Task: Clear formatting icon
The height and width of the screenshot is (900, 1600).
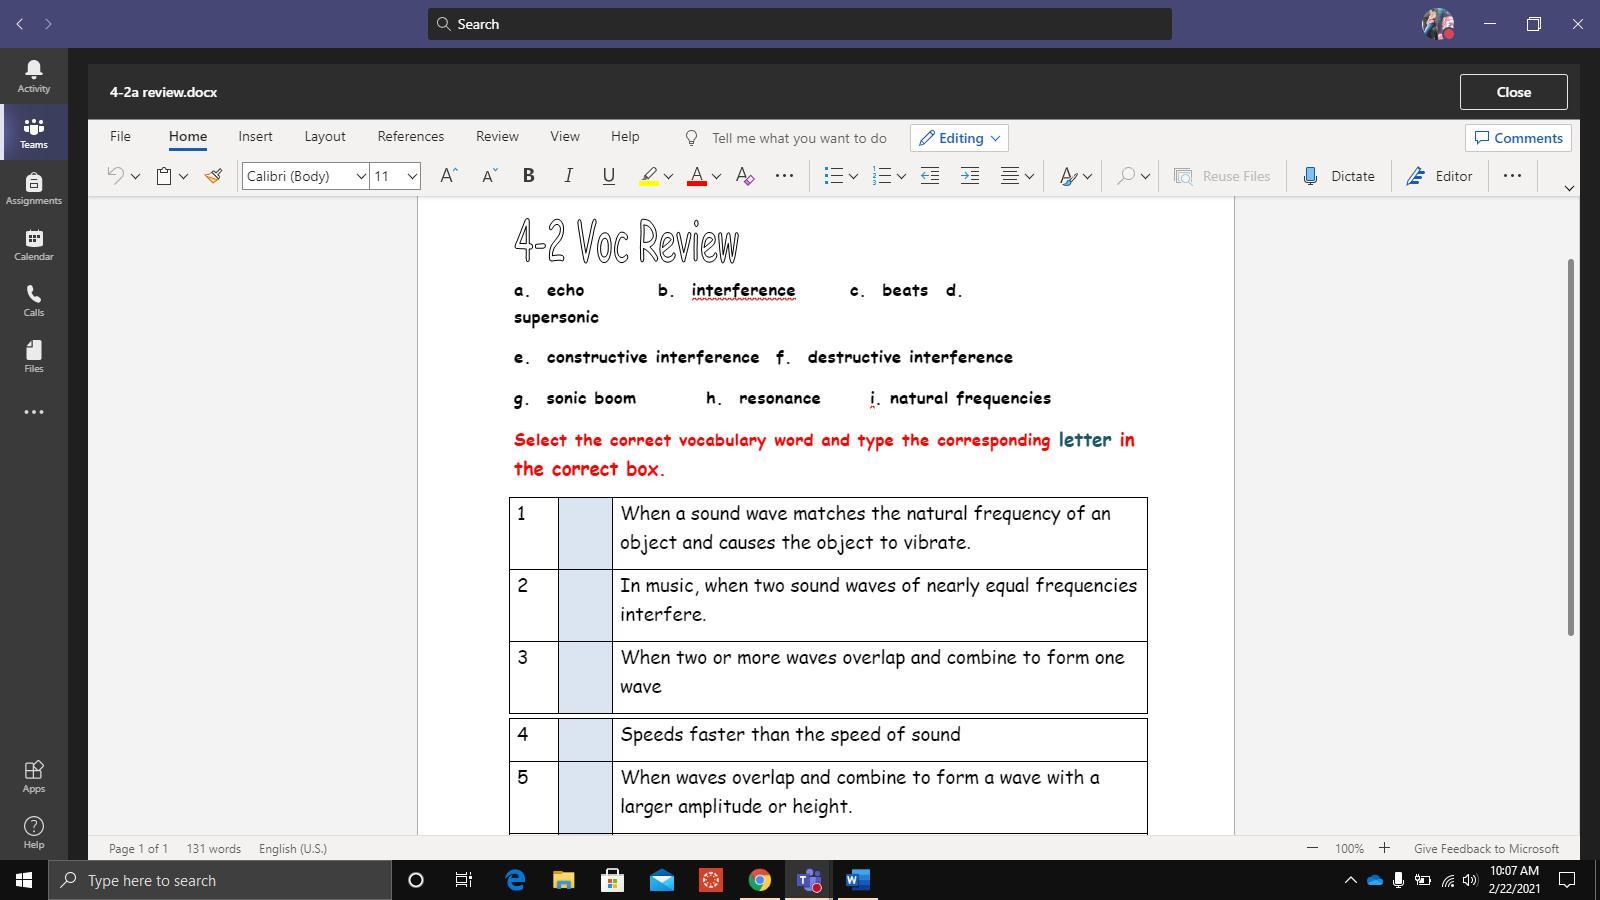Action: click(745, 176)
